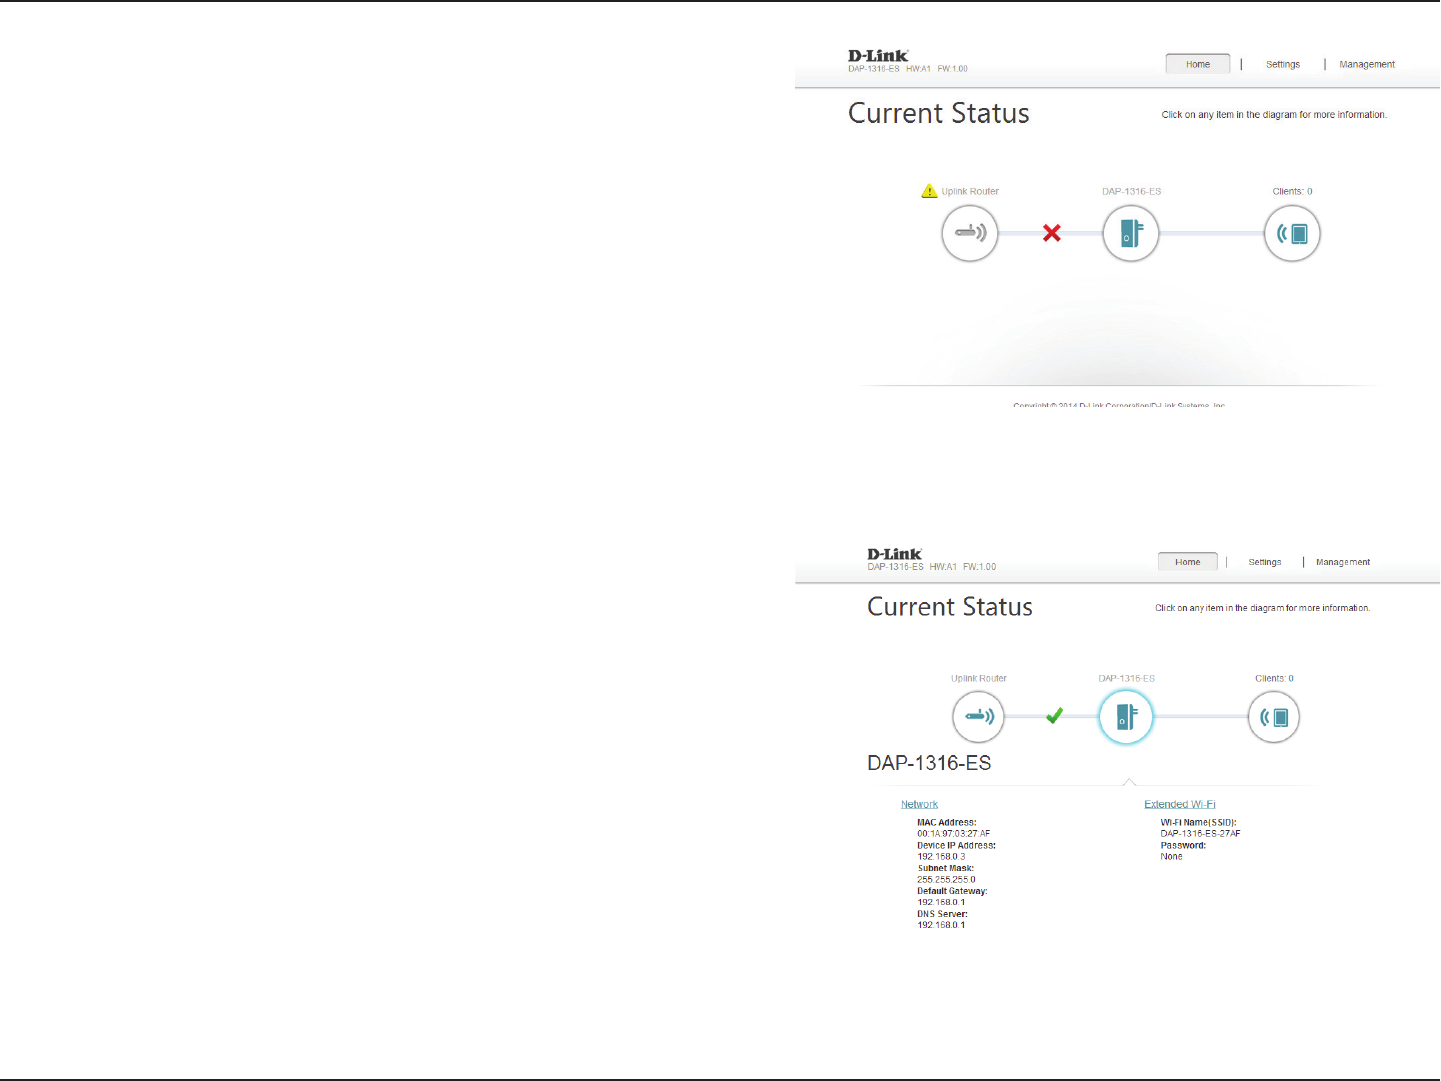The height and width of the screenshot is (1081, 1441).
Task: Click the large 'DAP-1316-ES' details heading
Action: point(929,763)
